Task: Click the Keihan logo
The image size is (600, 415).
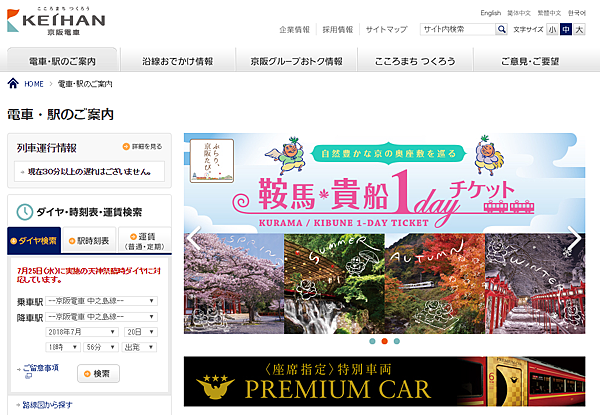Action: coord(56,21)
